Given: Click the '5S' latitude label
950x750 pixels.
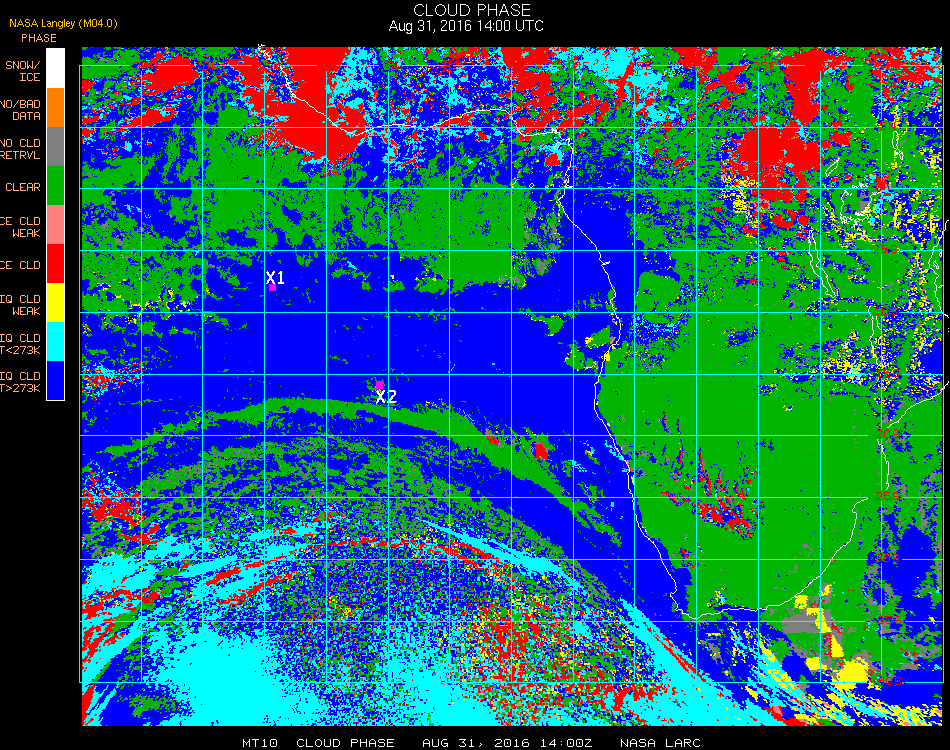Looking at the screenshot, I should 890,249.
